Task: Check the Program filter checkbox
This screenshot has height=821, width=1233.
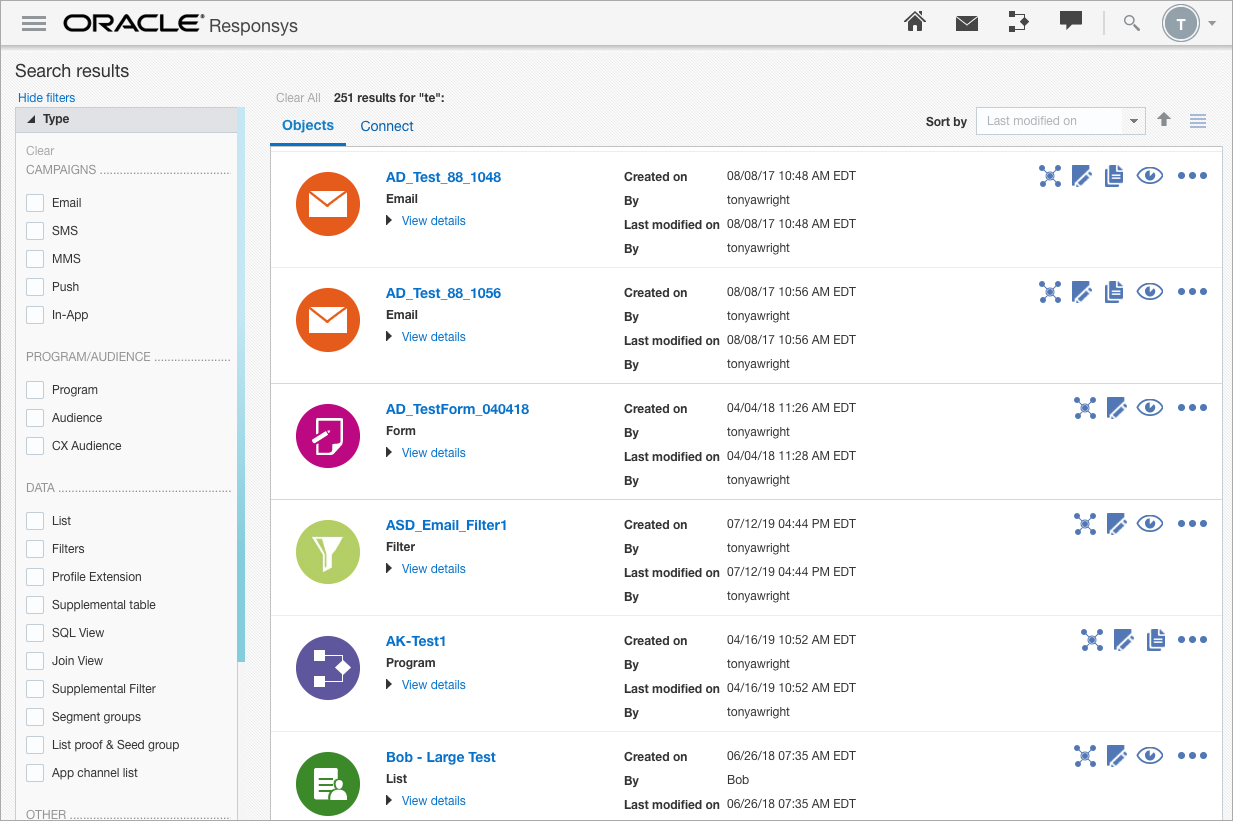Action: click(x=35, y=390)
